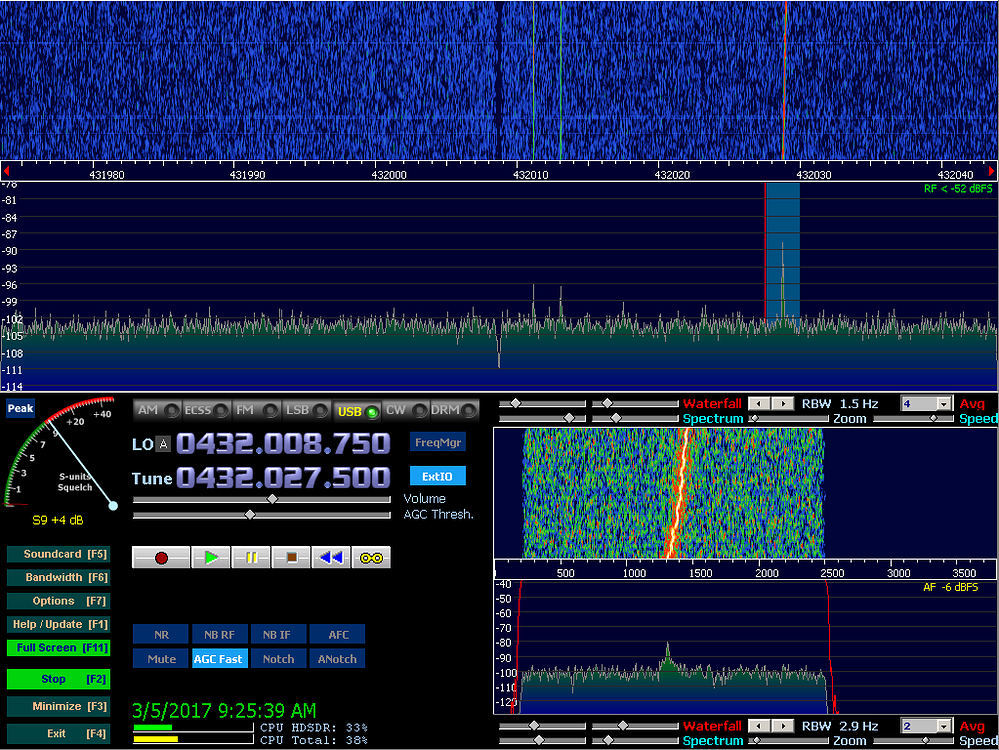Toggle AGC Fast setting
Image resolution: width=999 pixels, height=750 pixels.
pyautogui.click(x=219, y=659)
